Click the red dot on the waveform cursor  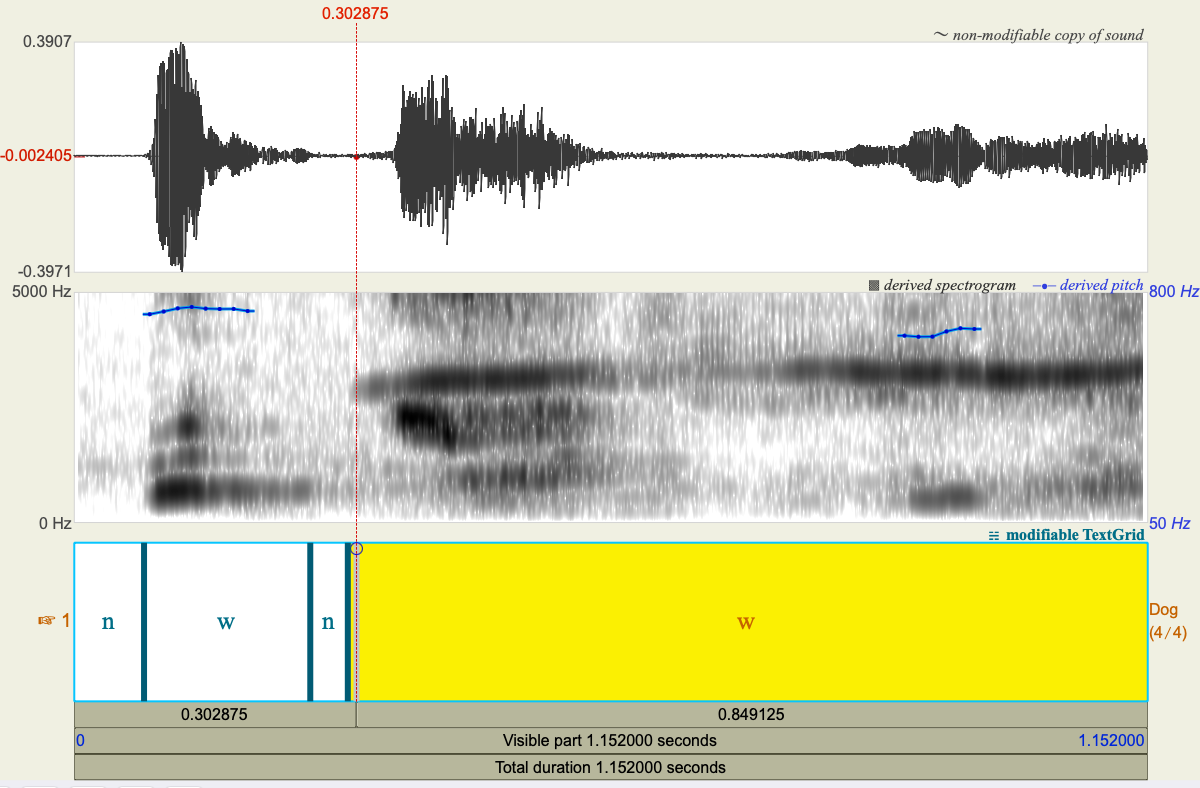(x=357, y=156)
